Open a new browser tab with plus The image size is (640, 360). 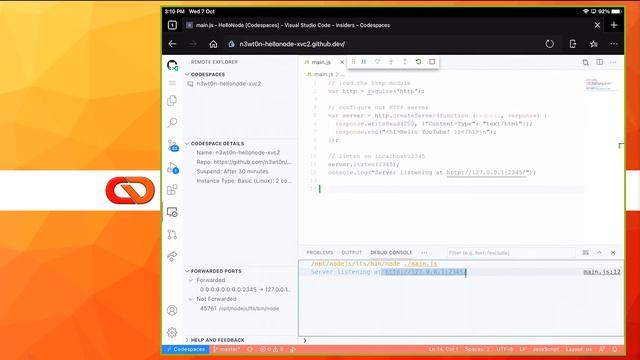click(x=614, y=25)
